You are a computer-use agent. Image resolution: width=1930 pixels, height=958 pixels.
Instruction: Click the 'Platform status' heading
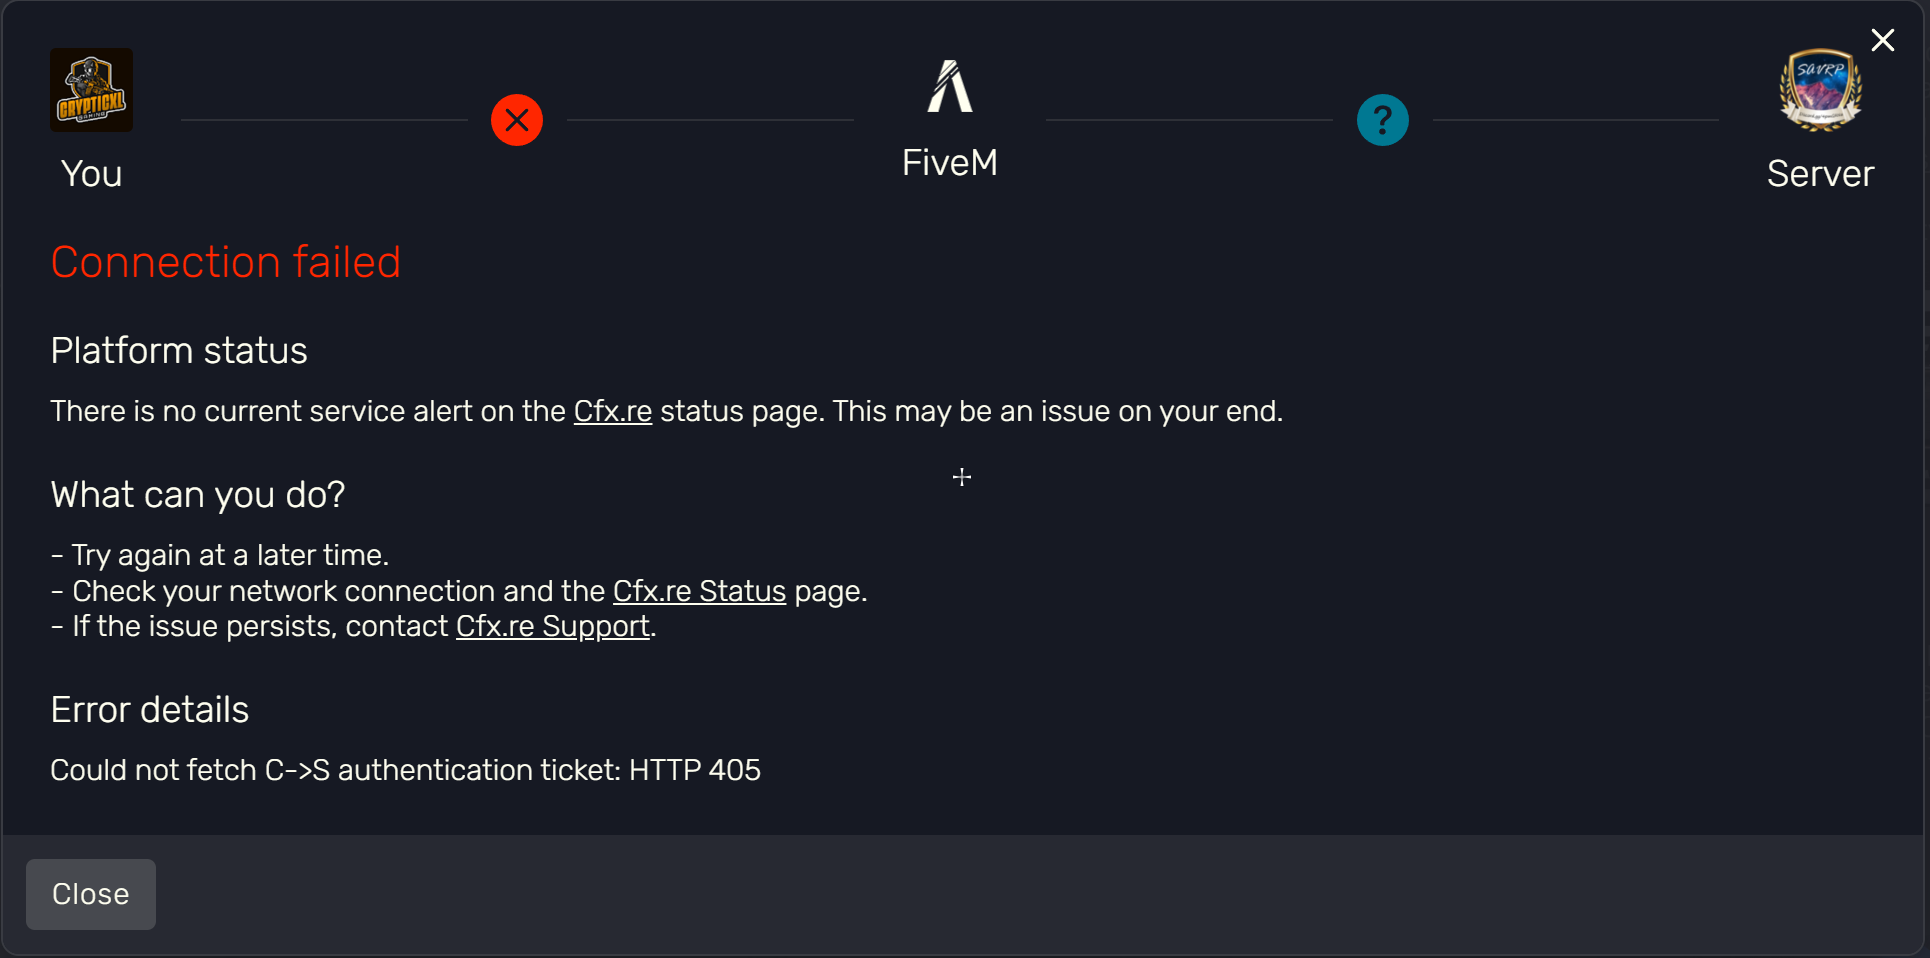pos(179,351)
